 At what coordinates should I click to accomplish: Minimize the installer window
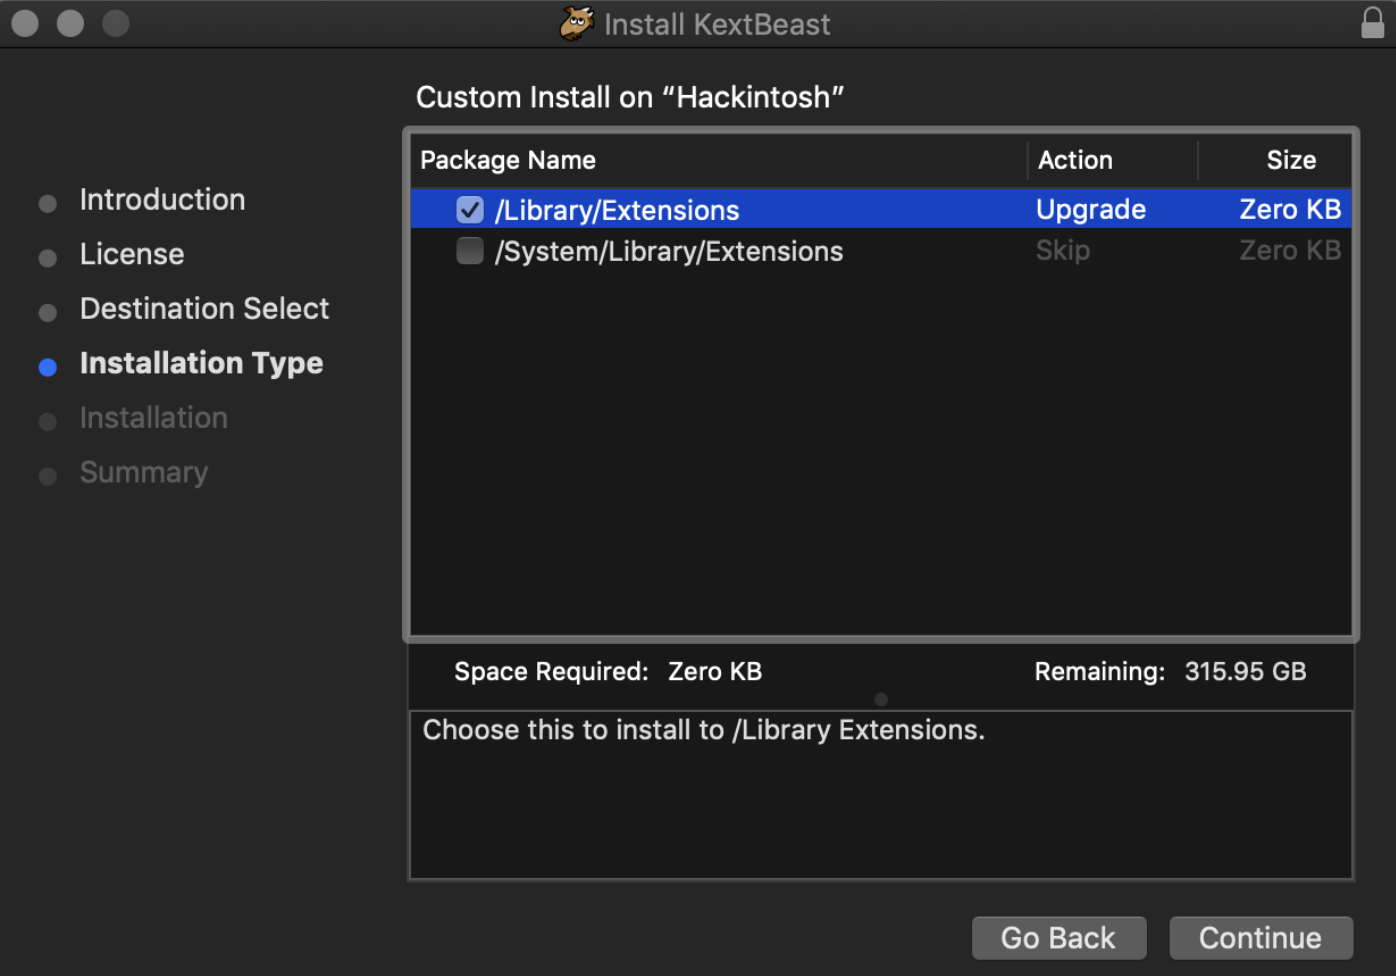pos(70,23)
